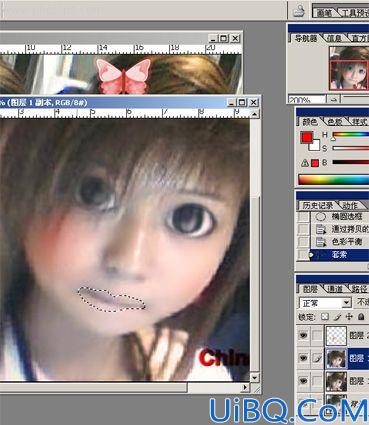Click thumbnail of the highlighted active layer
369x425 pixels.
pyautogui.click(x=336, y=358)
